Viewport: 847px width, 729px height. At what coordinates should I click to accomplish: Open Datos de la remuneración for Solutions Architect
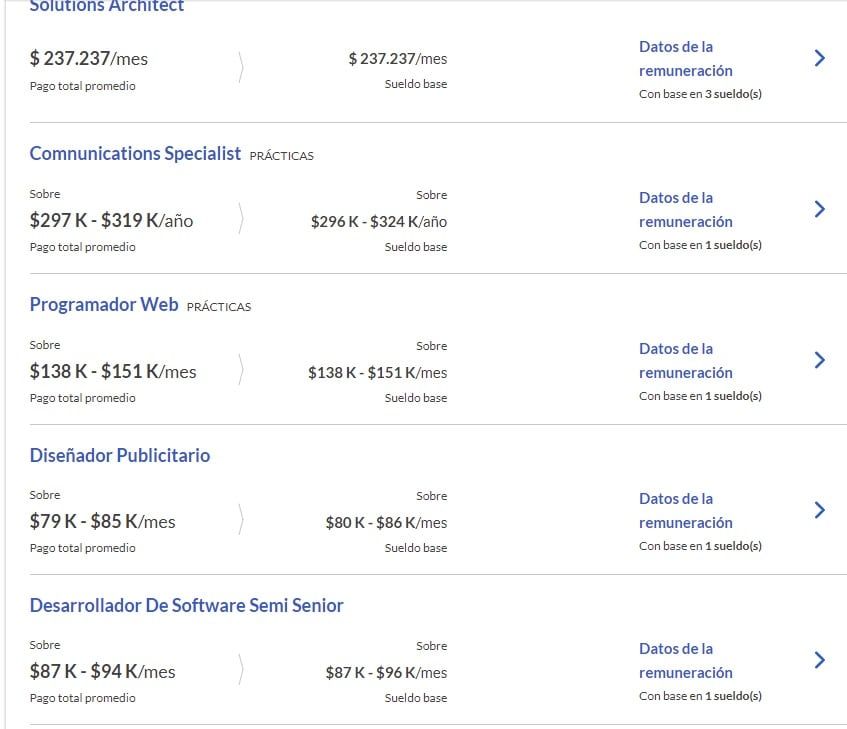click(x=686, y=58)
